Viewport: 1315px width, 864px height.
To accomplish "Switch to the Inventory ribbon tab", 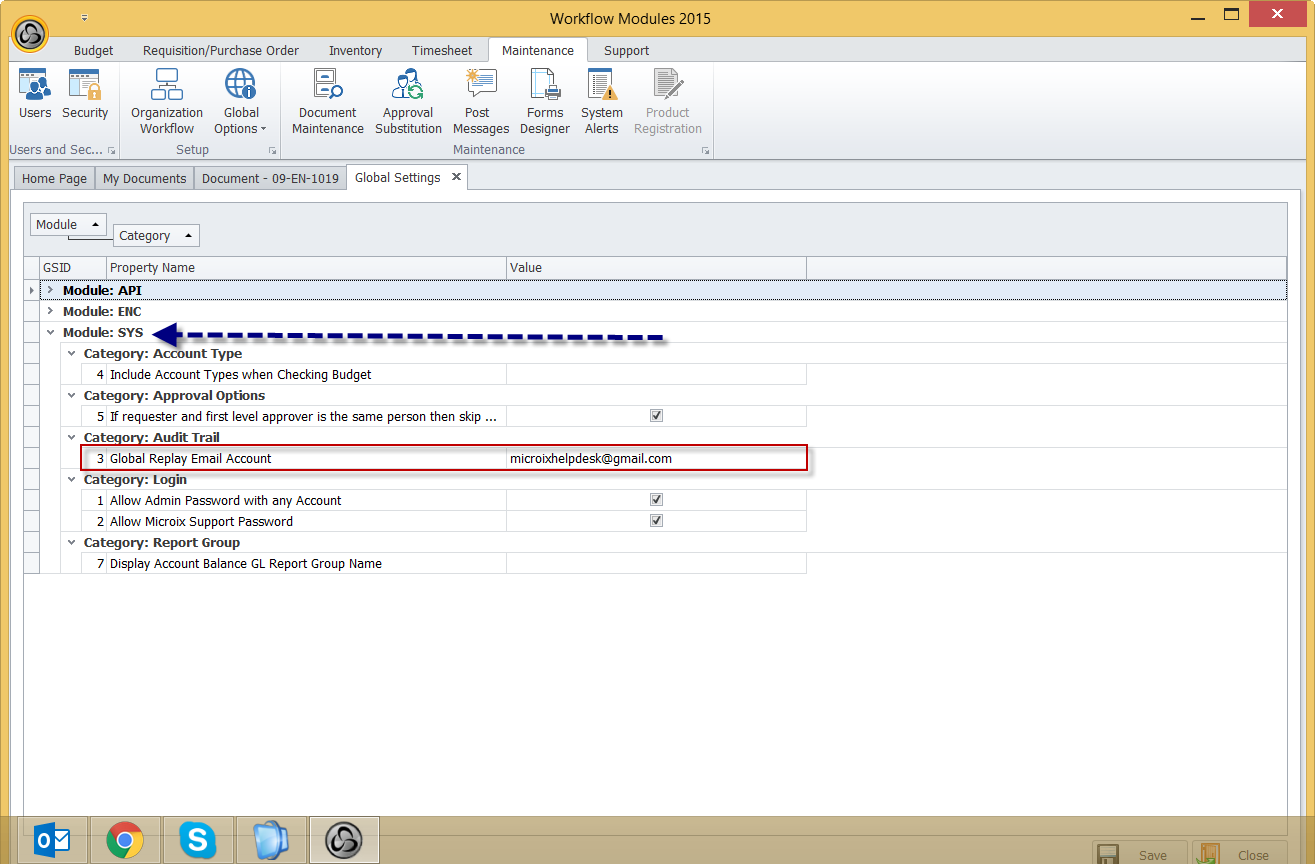I will [x=355, y=51].
